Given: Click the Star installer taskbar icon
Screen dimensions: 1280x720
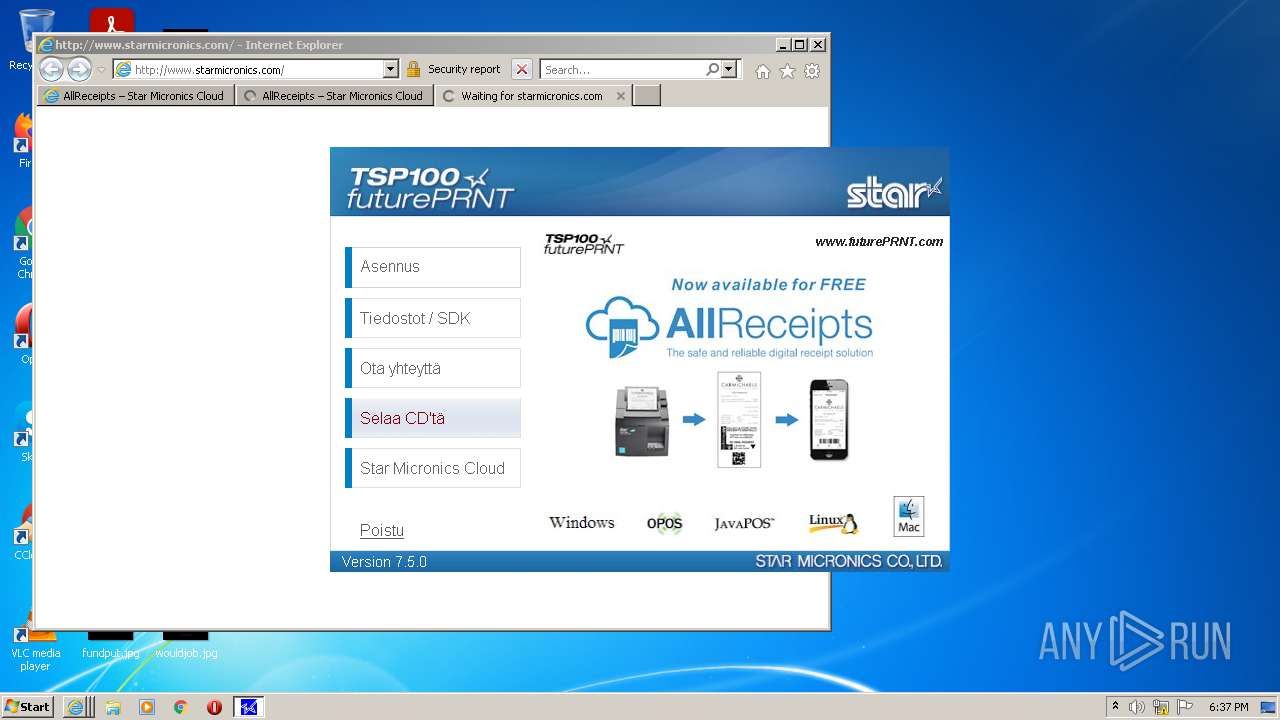Looking at the screenshot, I should tap(249, 707).
